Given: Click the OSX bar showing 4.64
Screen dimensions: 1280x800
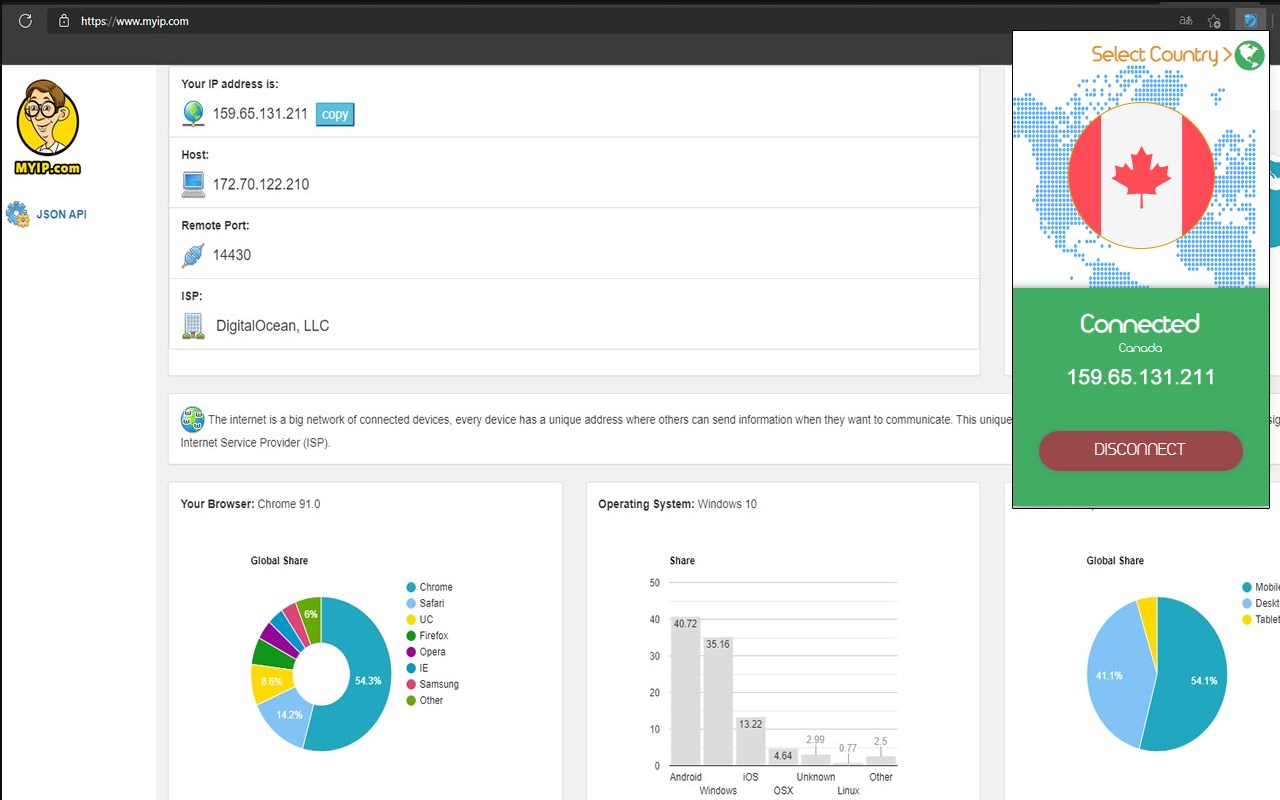Looking at the screenshot, I should click(783, 757).
